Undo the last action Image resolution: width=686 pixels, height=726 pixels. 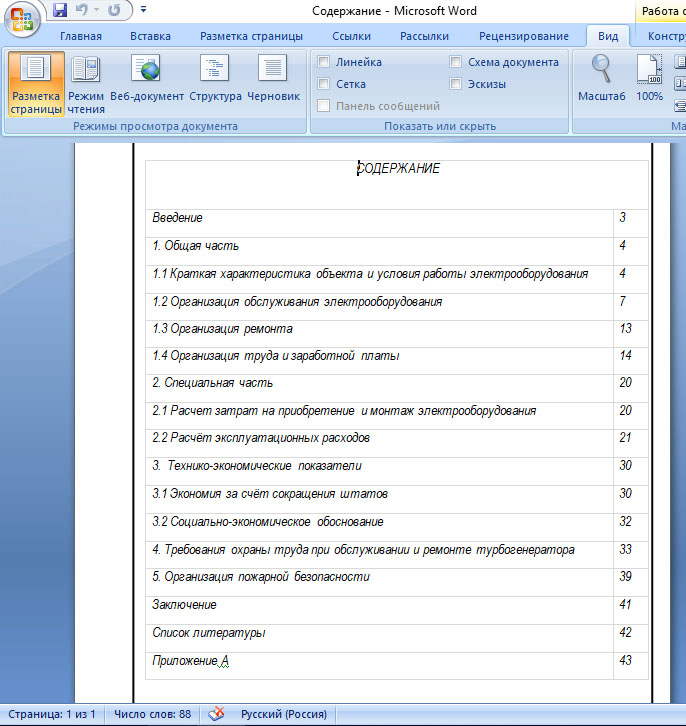point(81,10)
